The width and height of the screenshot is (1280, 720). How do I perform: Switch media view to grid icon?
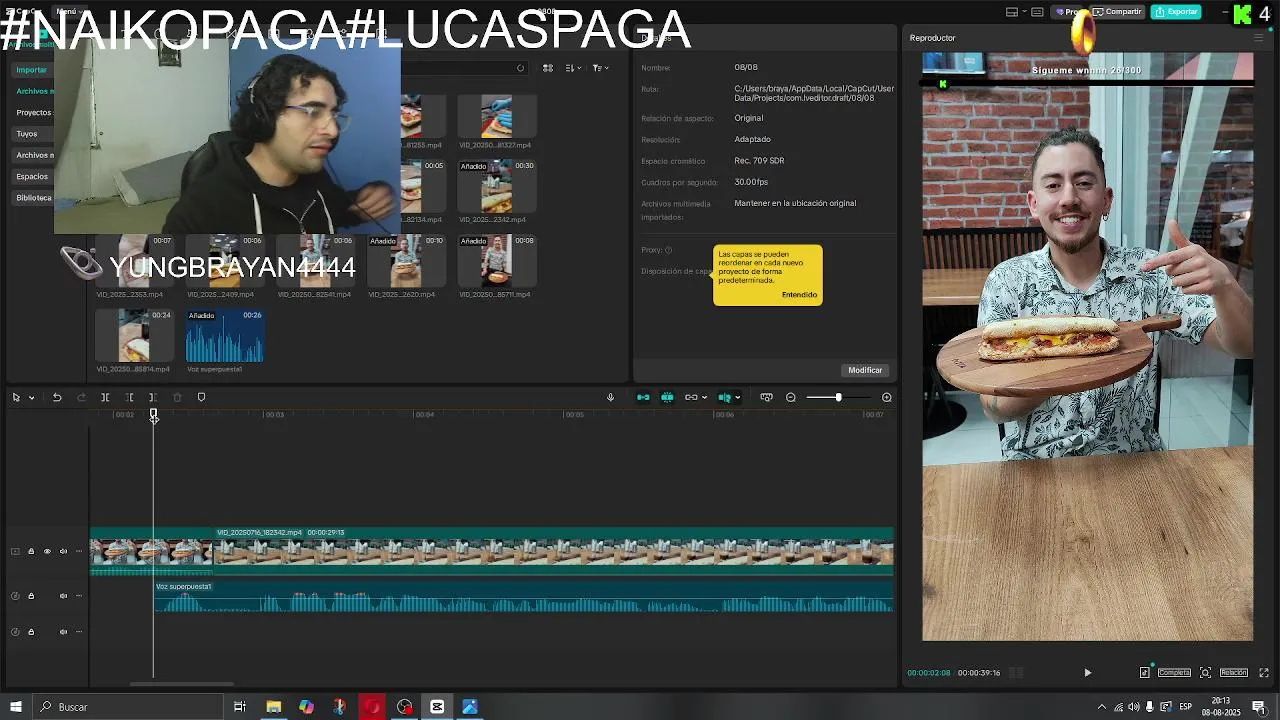pyautogui.click(x=548, y=68)
